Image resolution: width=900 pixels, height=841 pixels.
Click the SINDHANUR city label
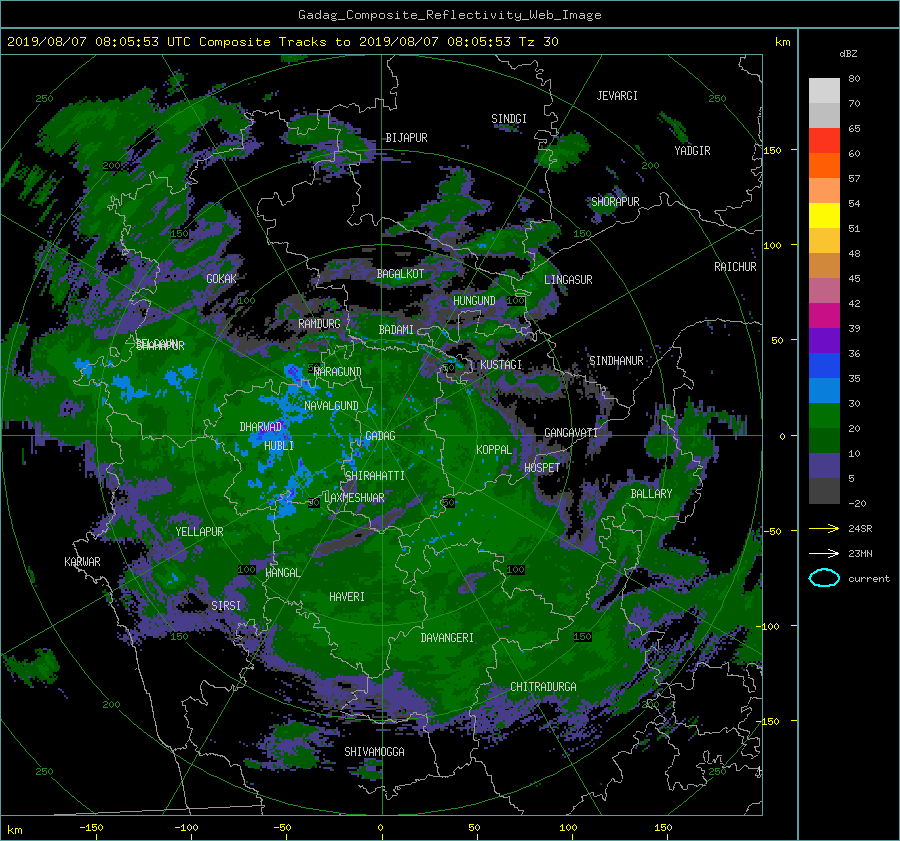point(616,361)
